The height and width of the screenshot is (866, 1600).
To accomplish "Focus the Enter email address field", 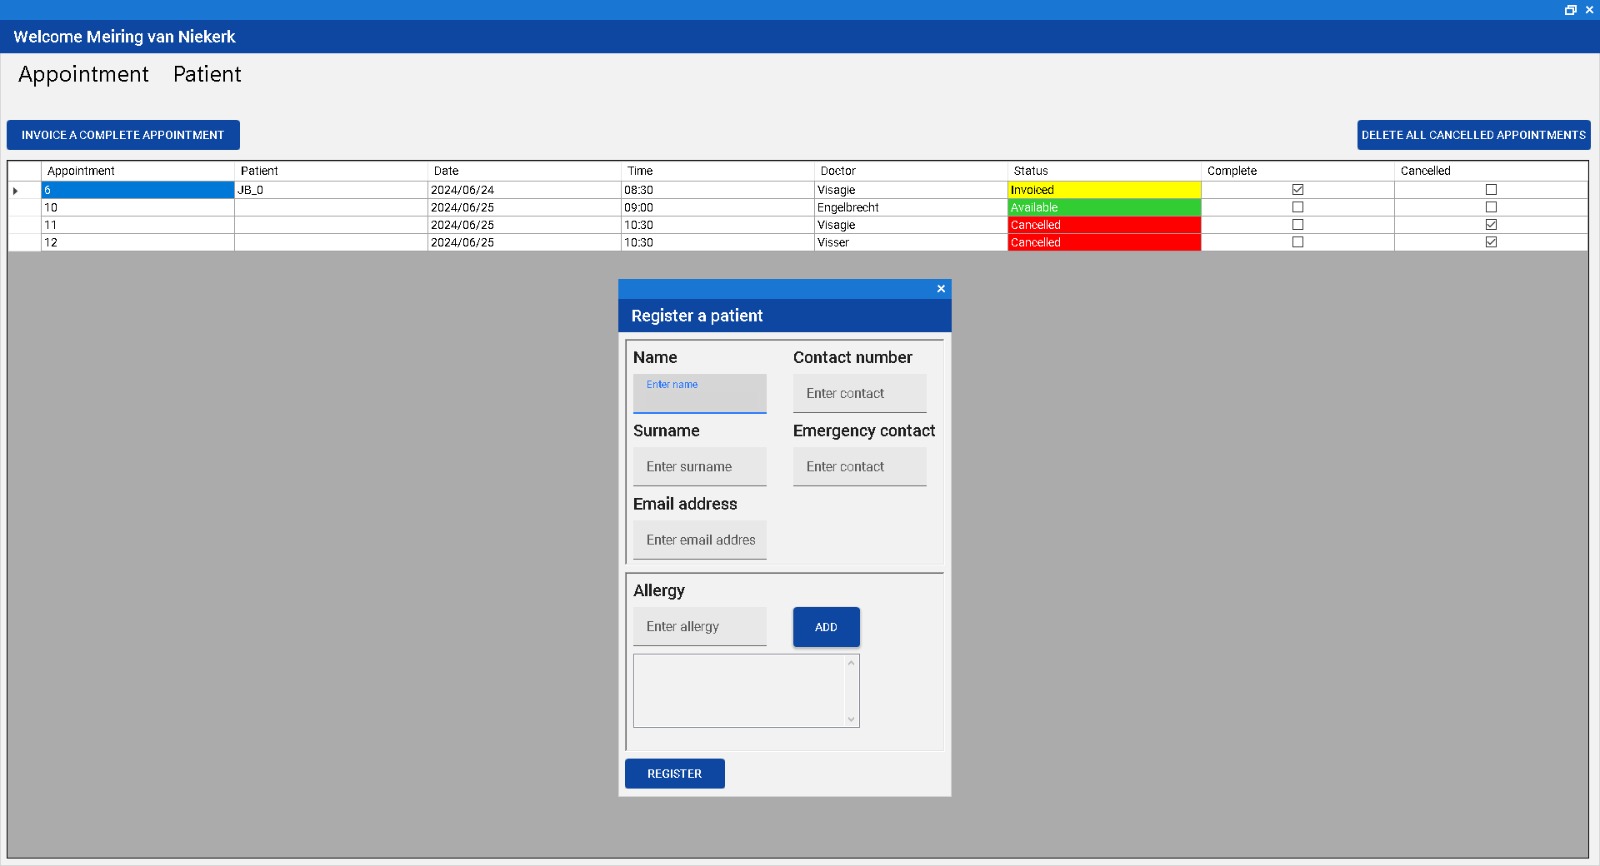I will pyautogui.click(x=700, y=540).
